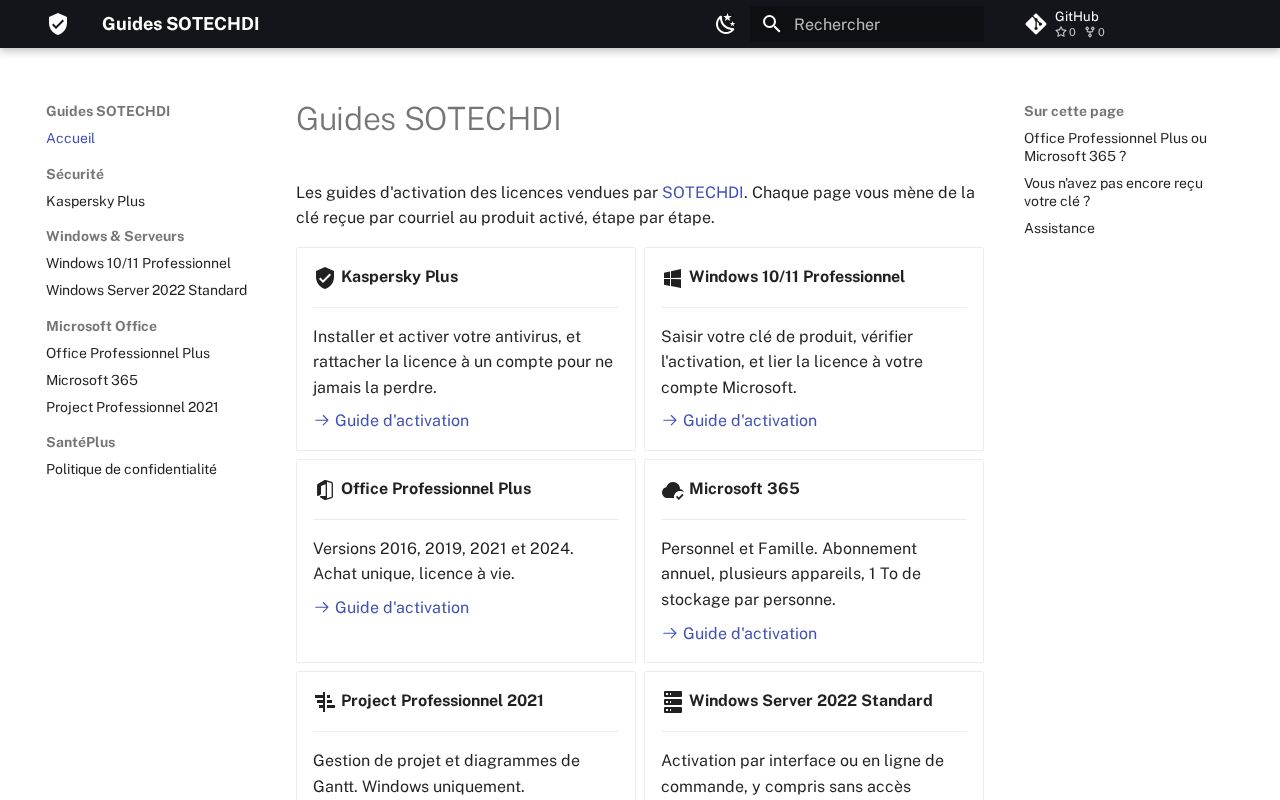Click the Microsoft 365 card heading
The image size is (1280, 800).
[x=744, y=489]
